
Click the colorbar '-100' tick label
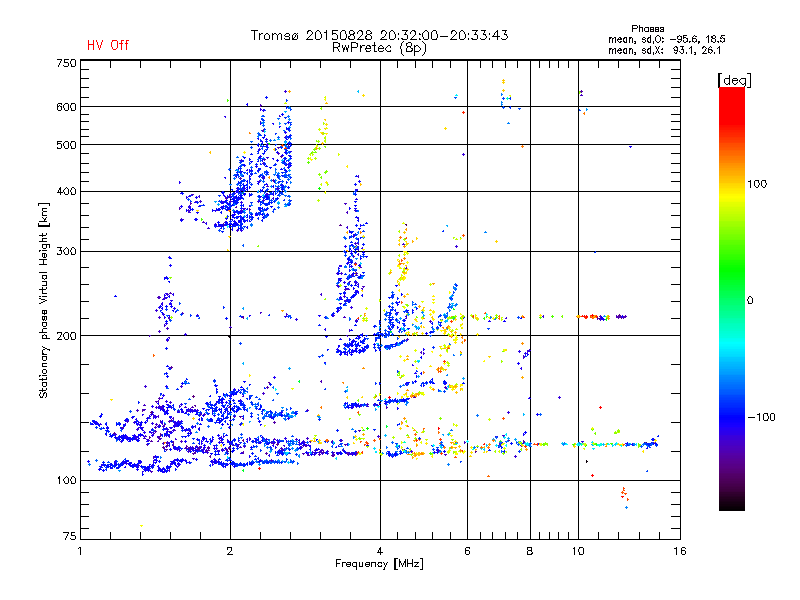point(761,417)
